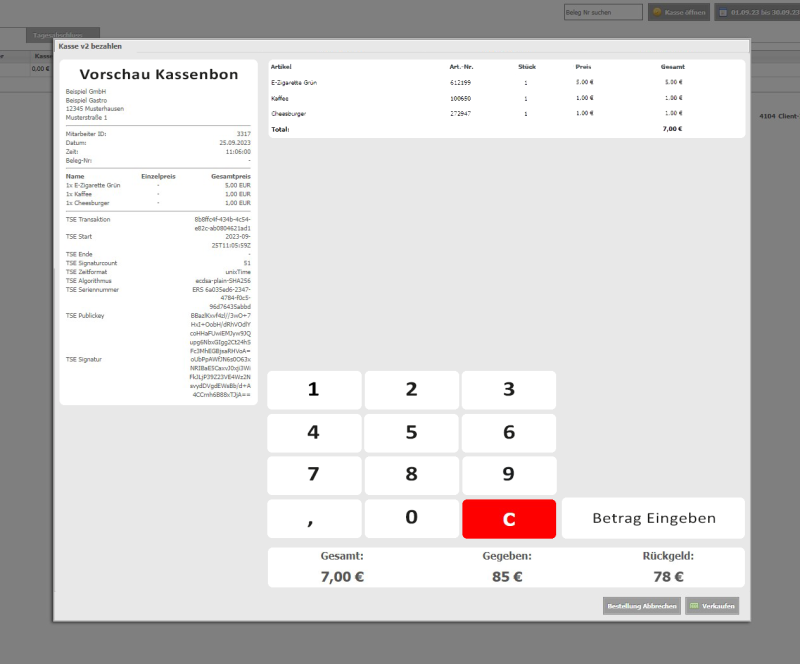Screen dimensions: 800x664
Task: Select the E-Zigarette Grün article row
Action: coord(506,82)
